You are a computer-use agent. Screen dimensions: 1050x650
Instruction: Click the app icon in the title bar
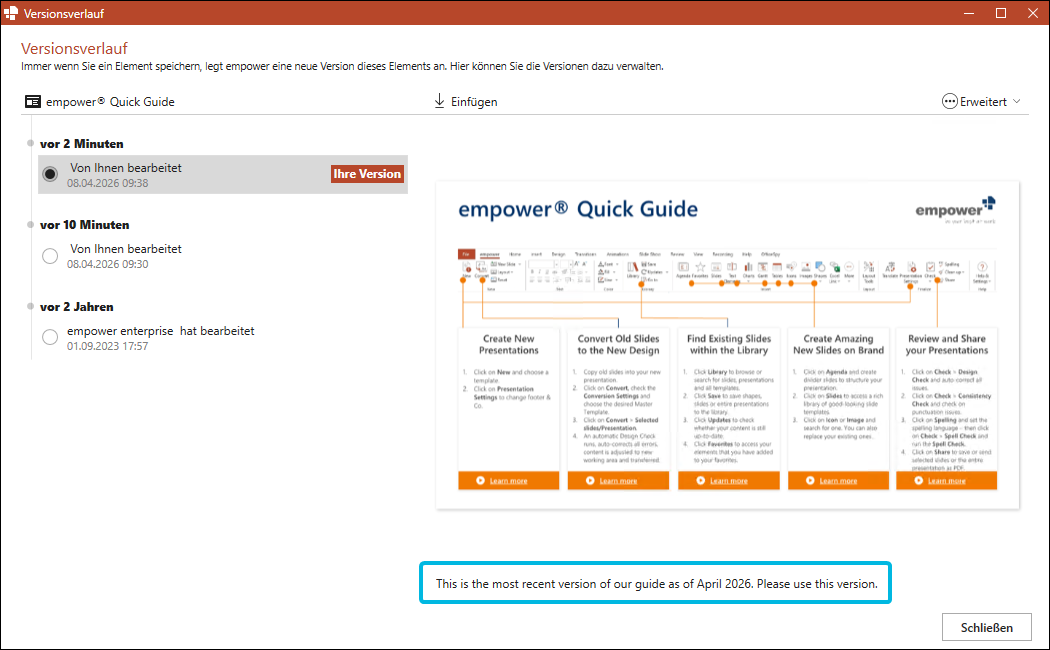(x=11, y=13)
